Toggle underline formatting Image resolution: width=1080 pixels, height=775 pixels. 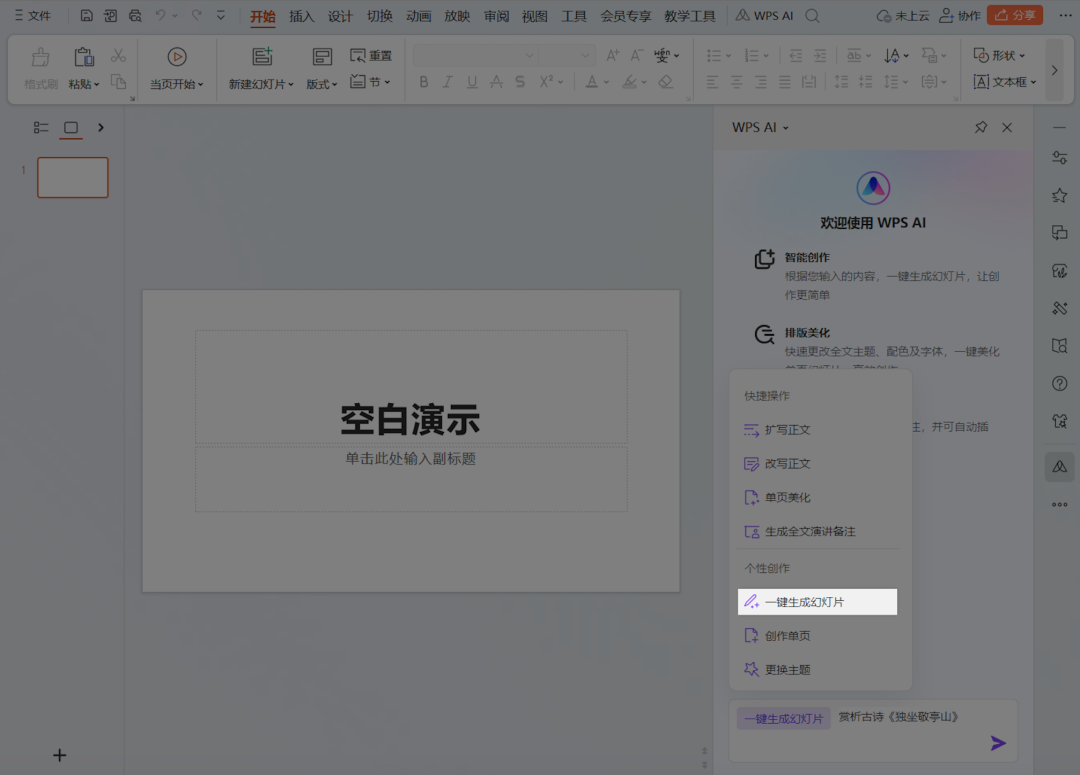point(470,81)
